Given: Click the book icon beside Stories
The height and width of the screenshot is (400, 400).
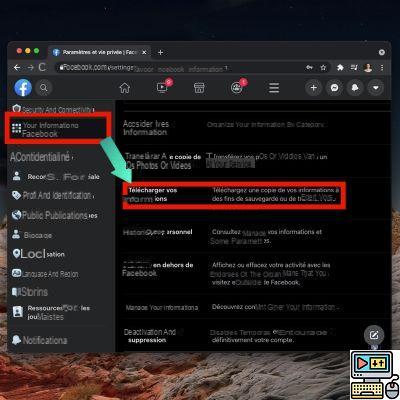Looking at the screenshot, I should pos(16,292).
